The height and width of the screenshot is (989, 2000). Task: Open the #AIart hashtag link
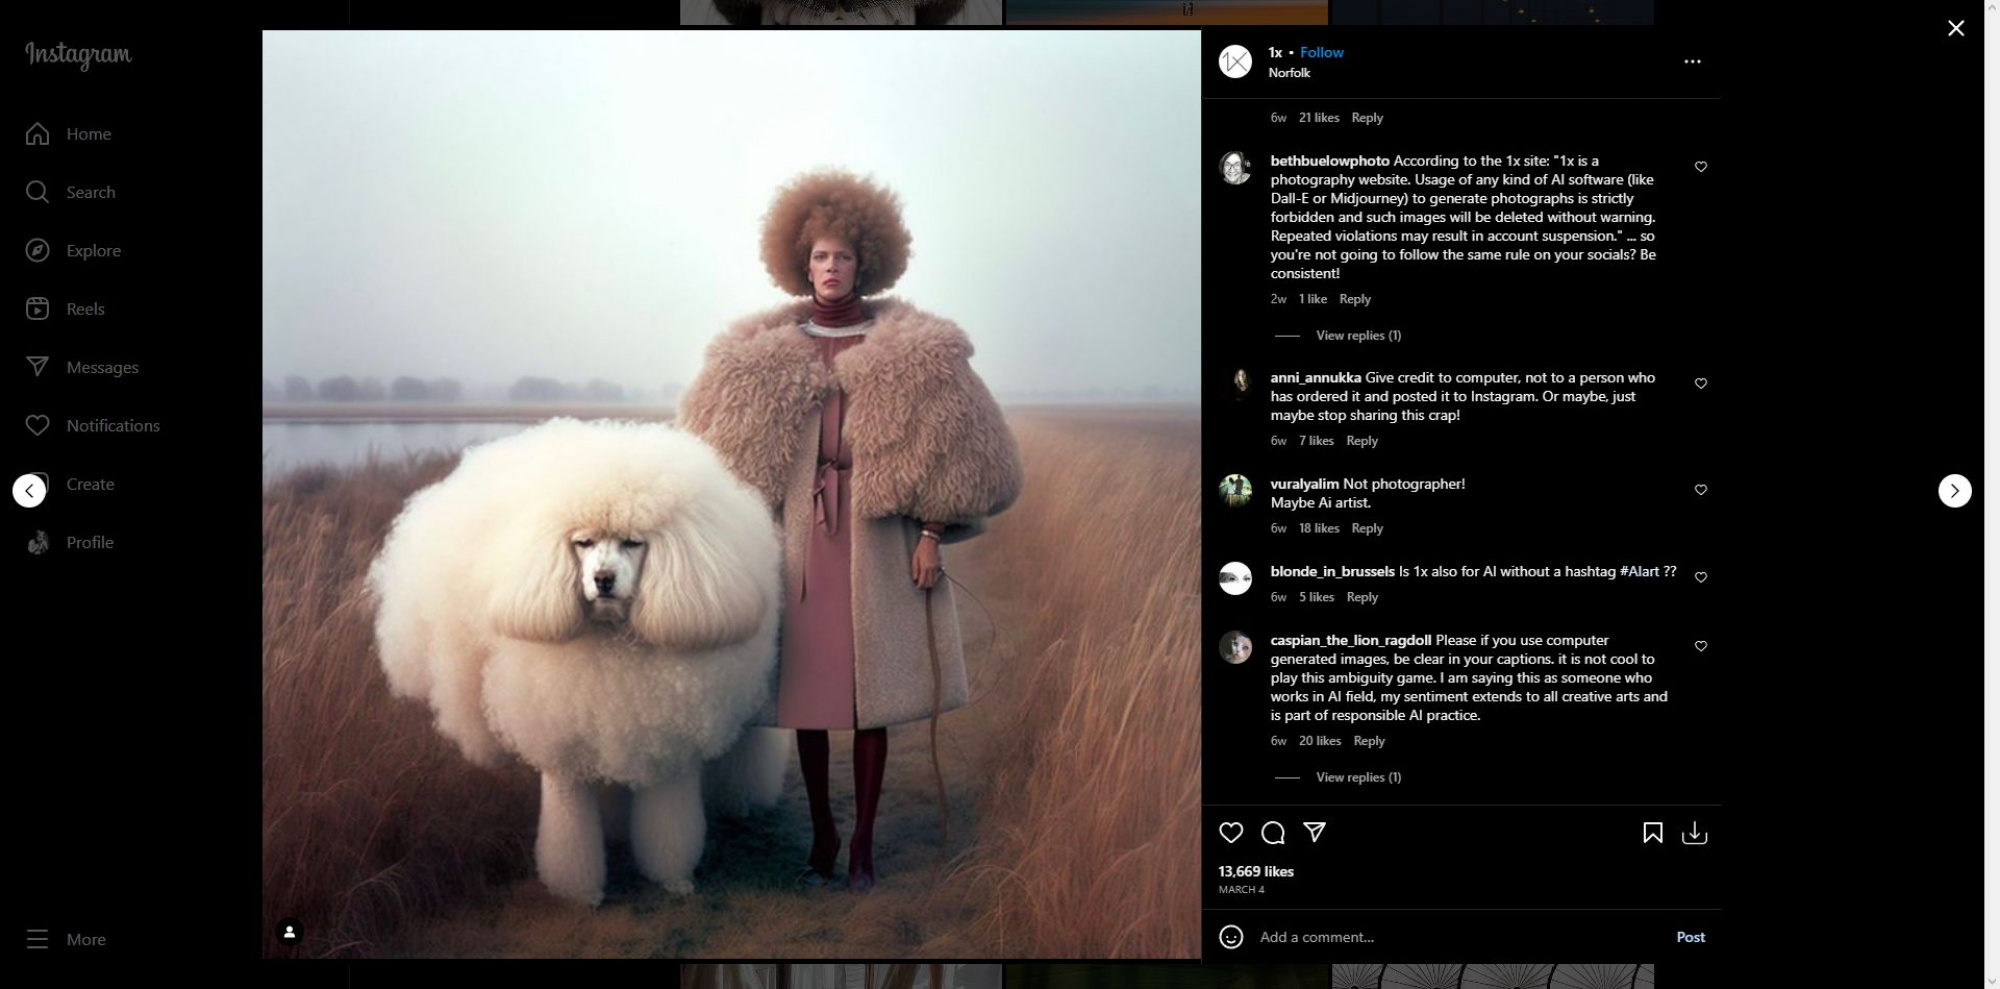tap(1639, 572)
